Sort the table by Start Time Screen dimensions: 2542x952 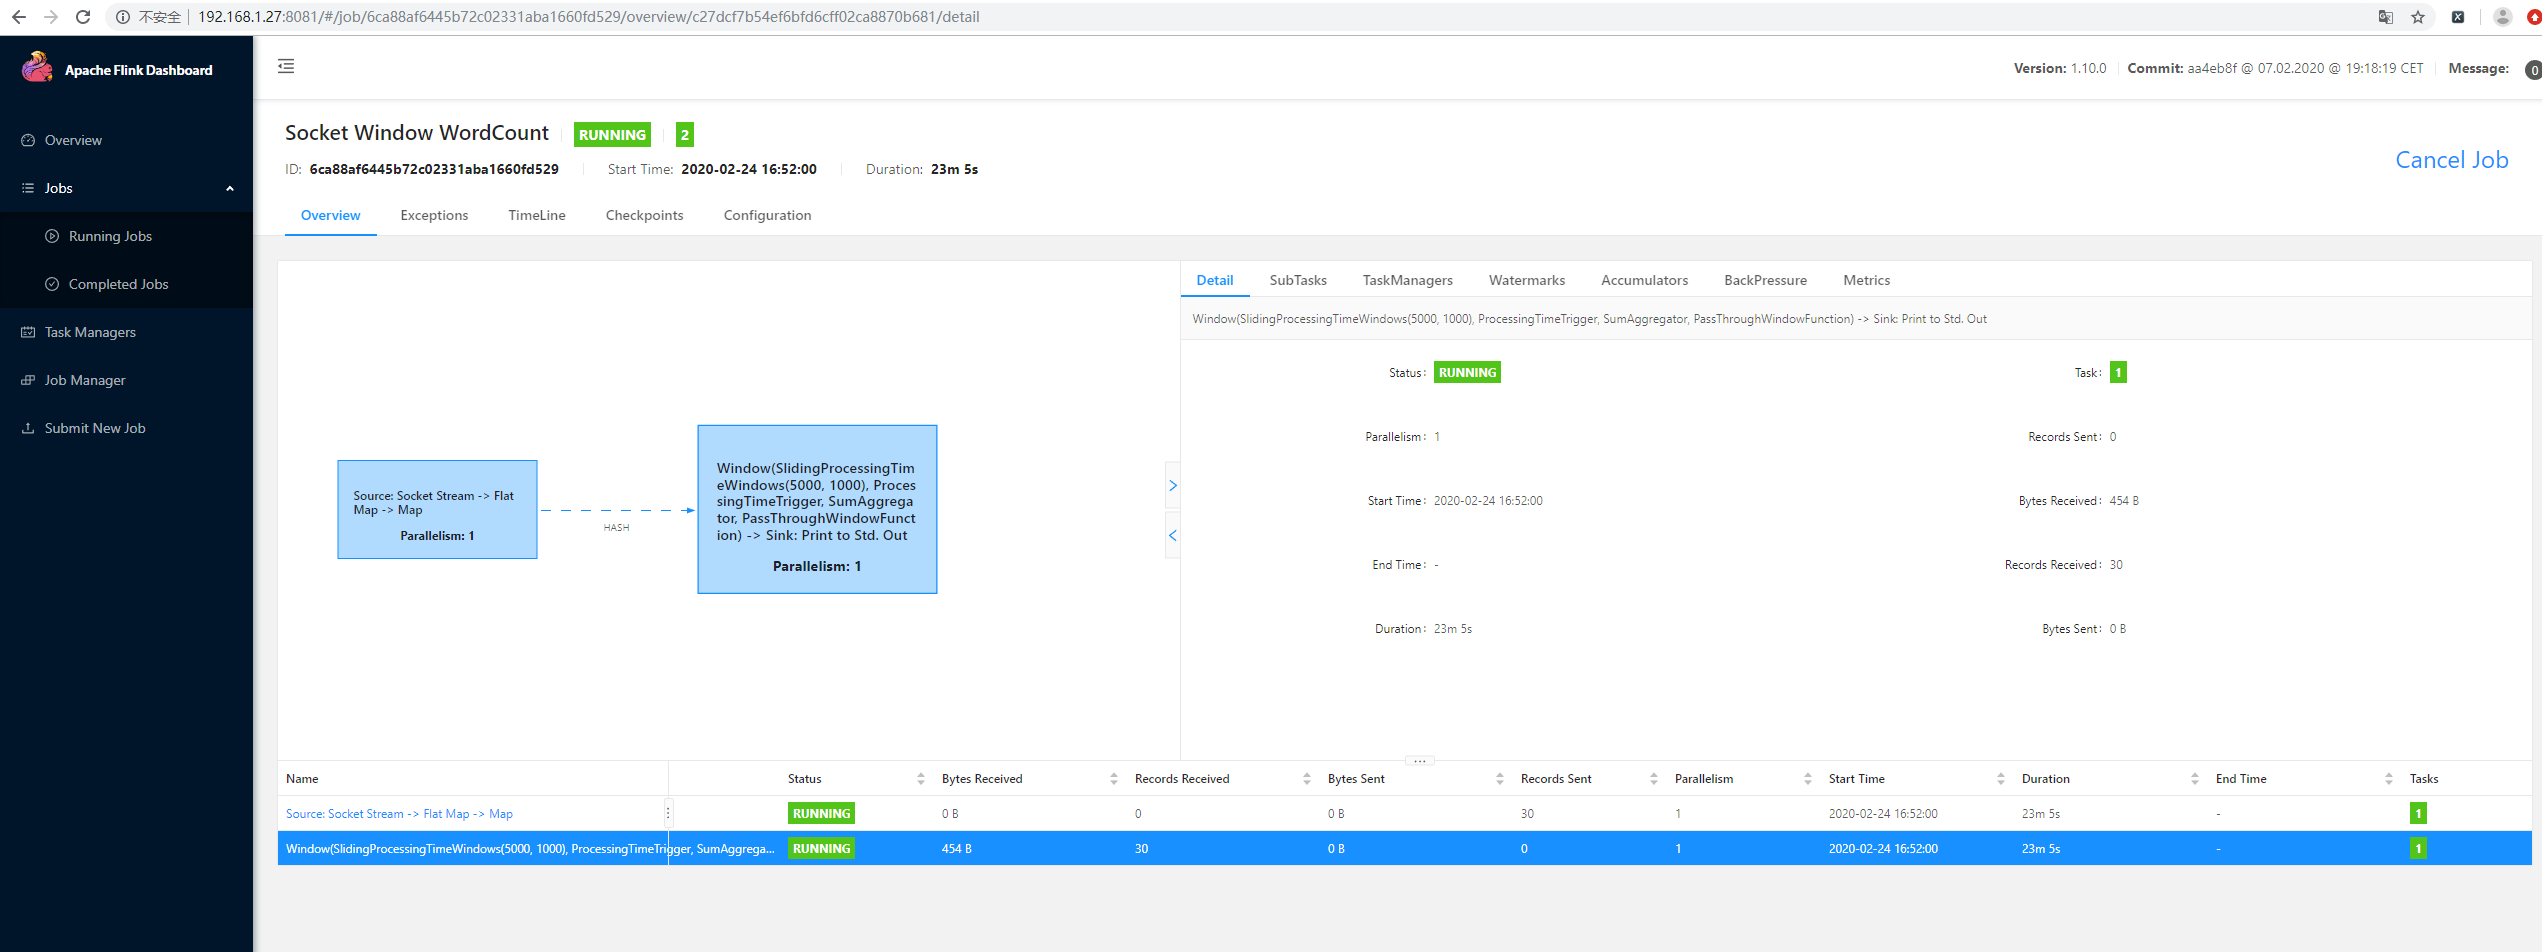2000,779
